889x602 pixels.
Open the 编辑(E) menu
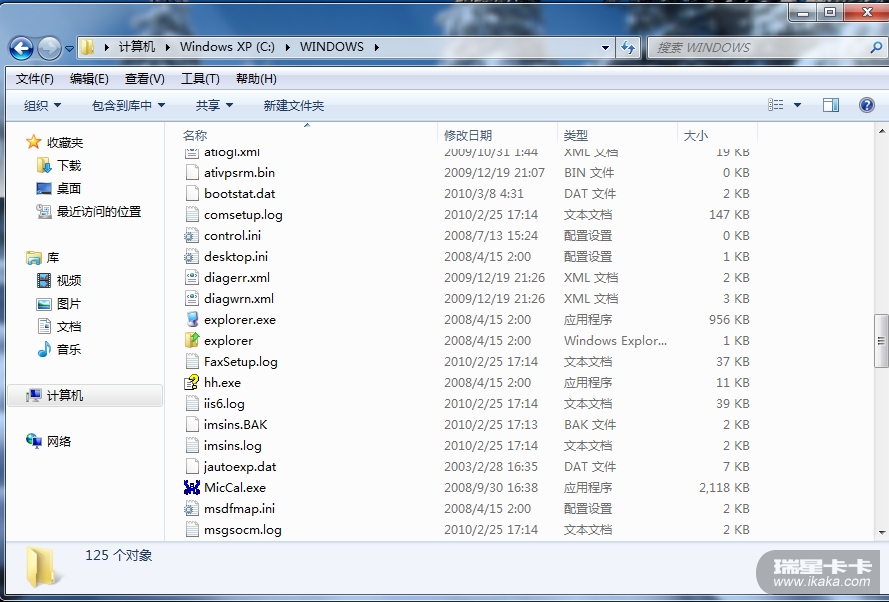coord(89,79)
